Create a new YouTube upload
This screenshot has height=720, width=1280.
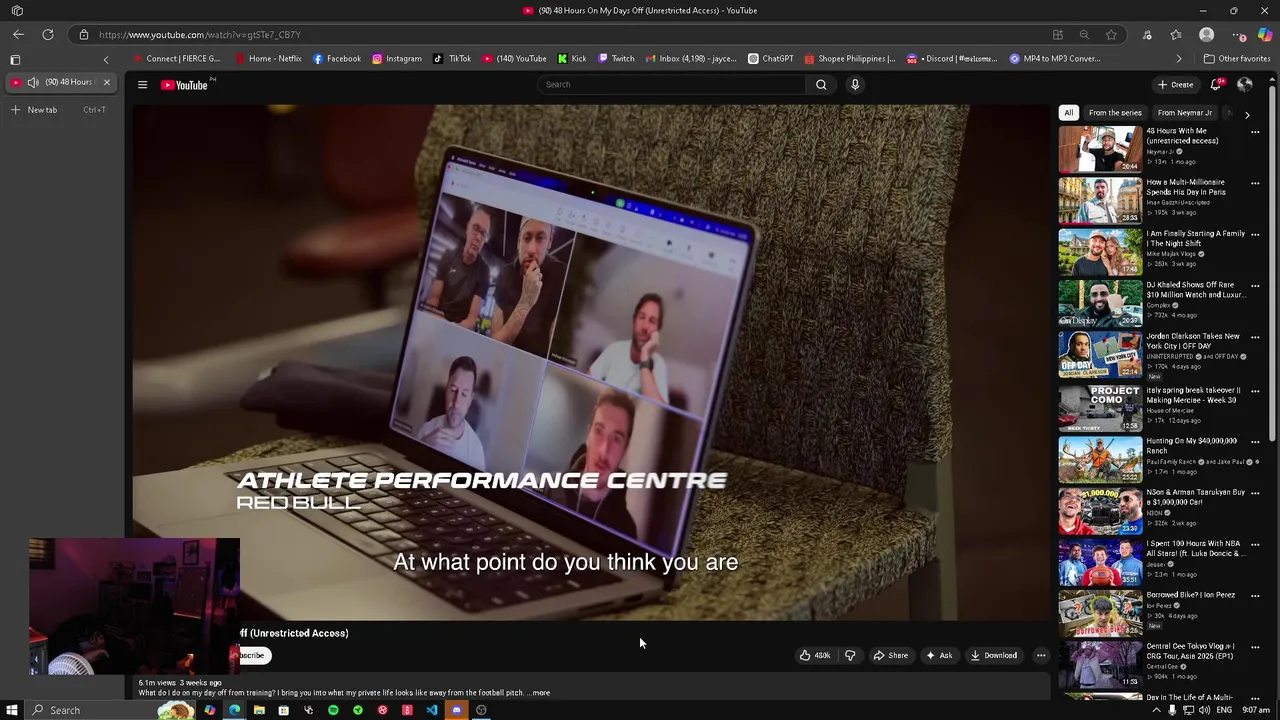coord(1175,85)
